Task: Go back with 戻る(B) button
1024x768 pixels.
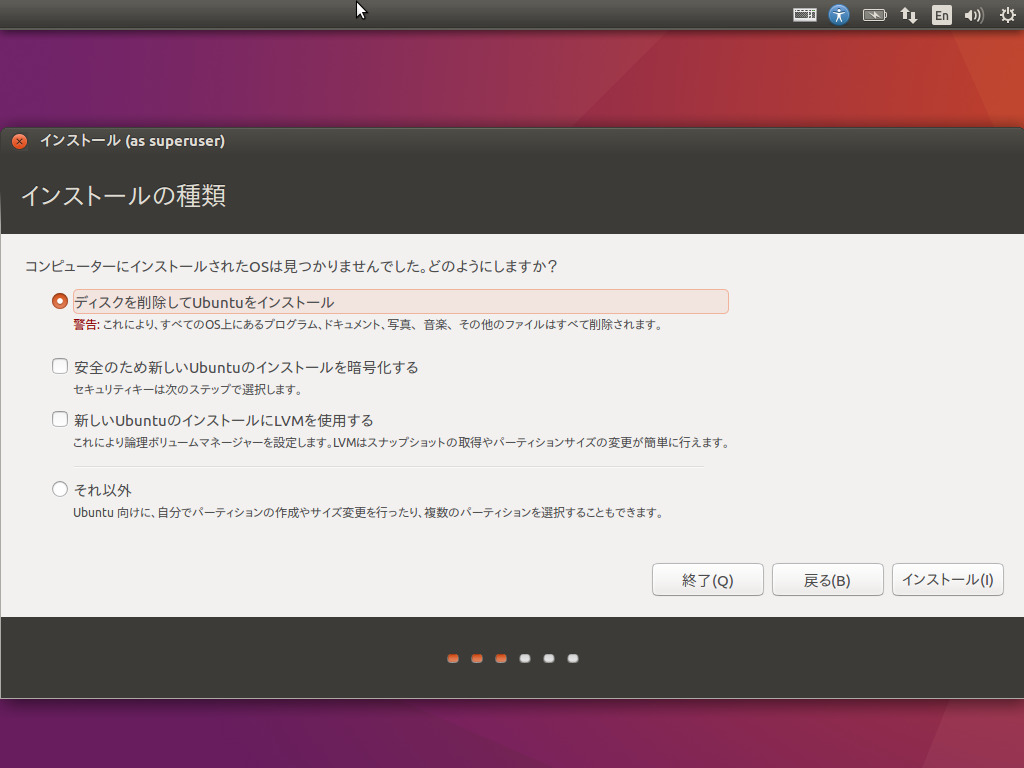Action: pos(827,580)
